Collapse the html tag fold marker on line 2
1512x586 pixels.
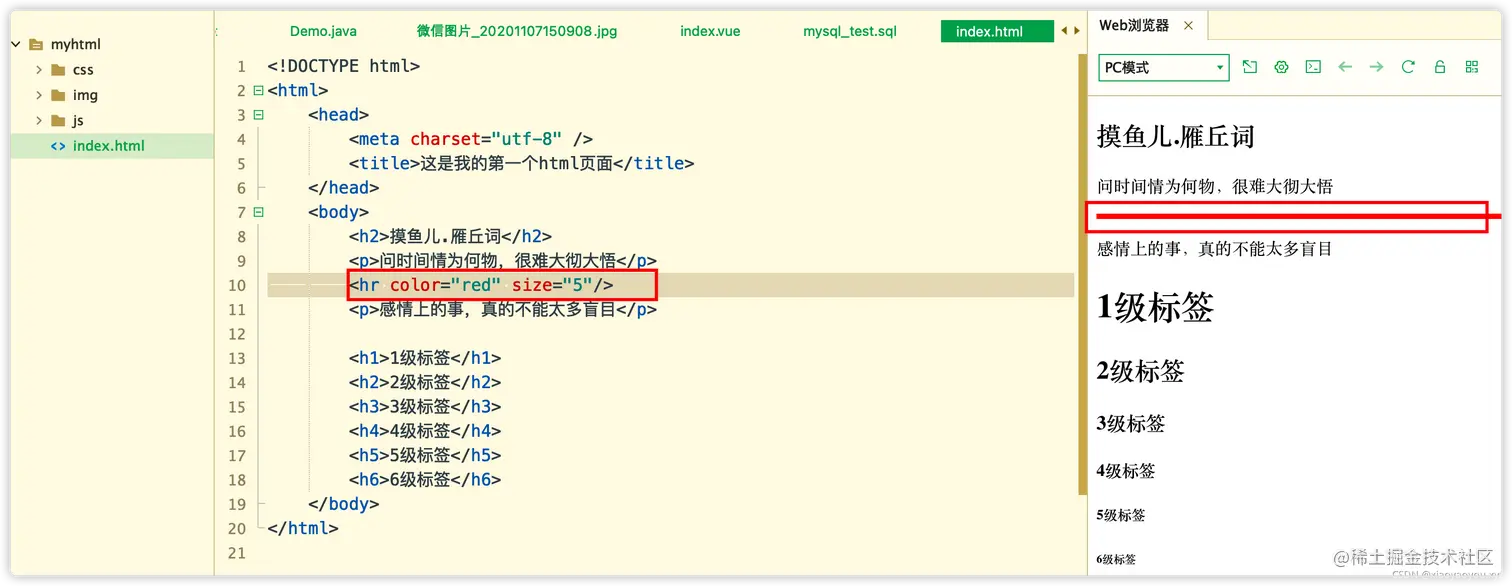[x=259, y=90]
